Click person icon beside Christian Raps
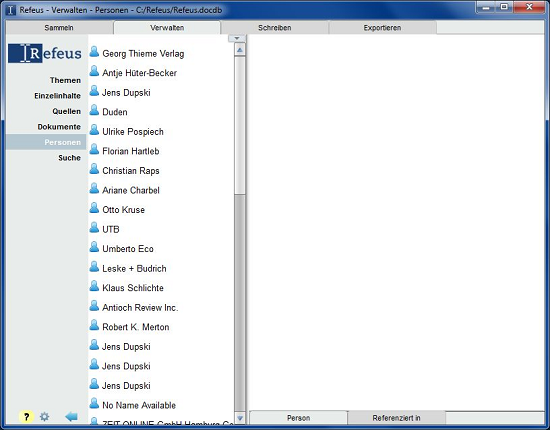The width and height of the screenshot is (550, 430). [94, 169]
